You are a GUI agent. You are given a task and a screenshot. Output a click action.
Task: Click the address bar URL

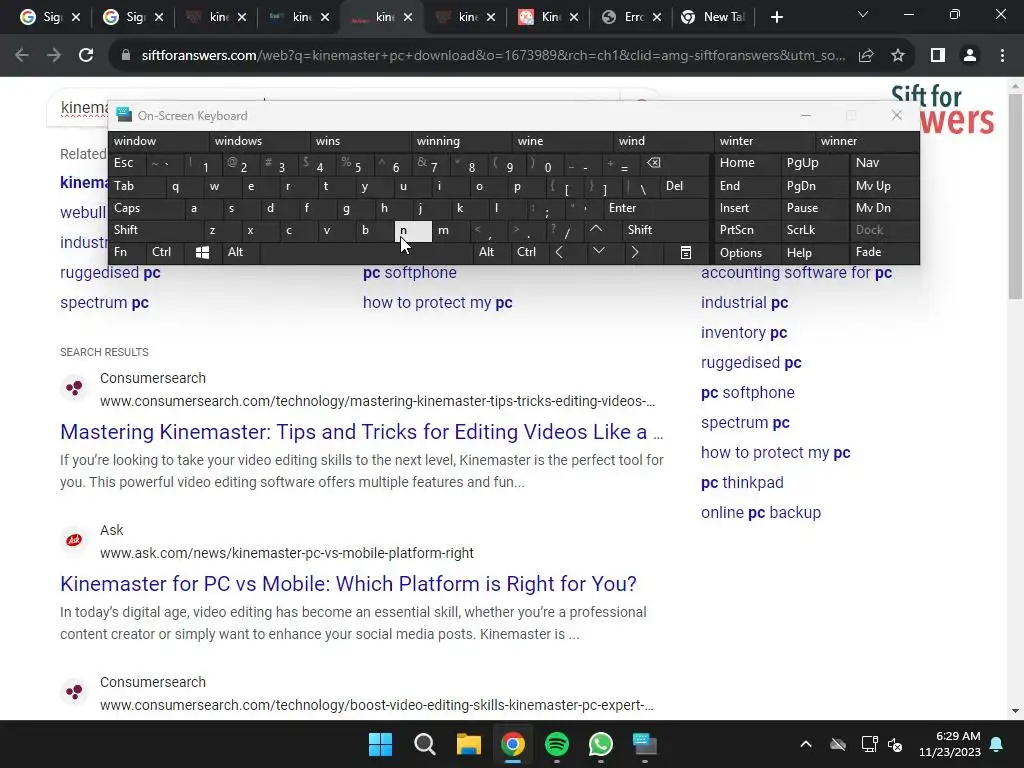pyautogui.click(x=493, y=56)
